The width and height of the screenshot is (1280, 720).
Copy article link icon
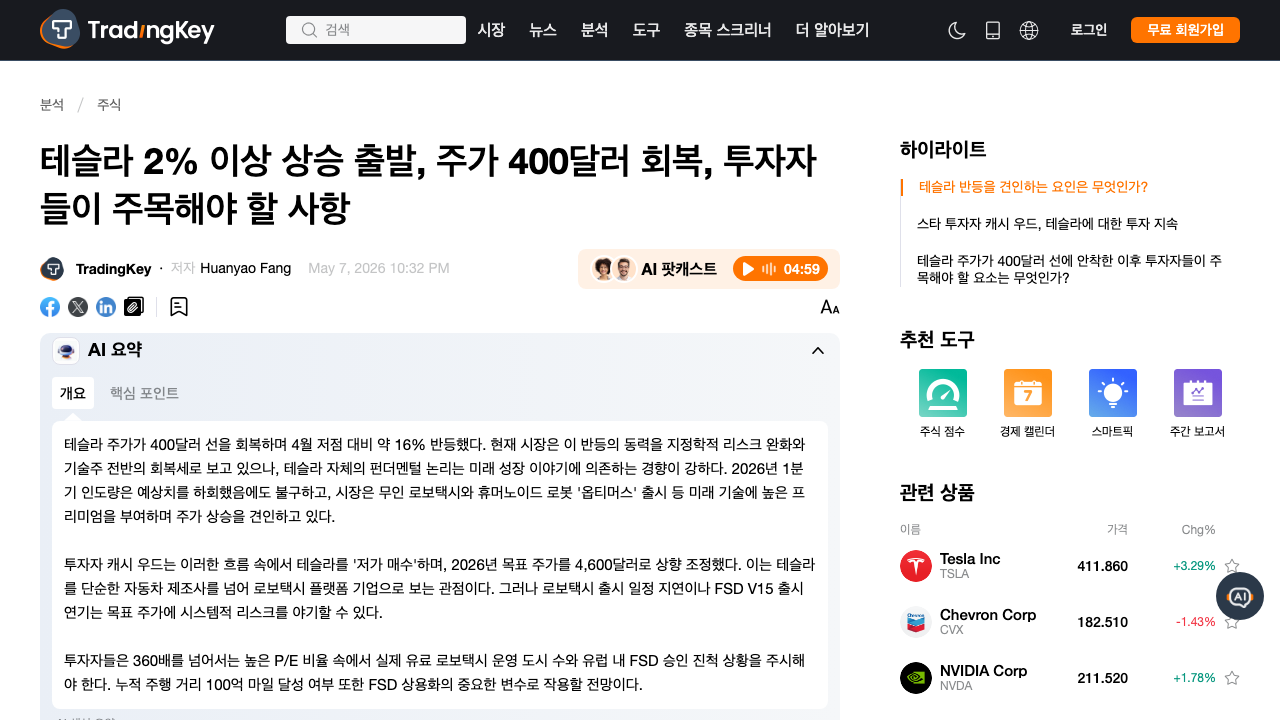coord(134,307)
